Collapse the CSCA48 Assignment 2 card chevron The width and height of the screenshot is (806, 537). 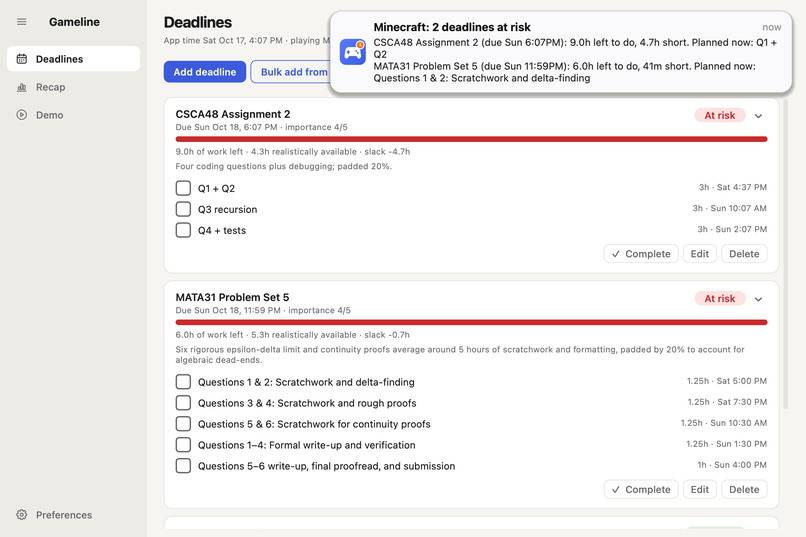[x=758, y=116]
